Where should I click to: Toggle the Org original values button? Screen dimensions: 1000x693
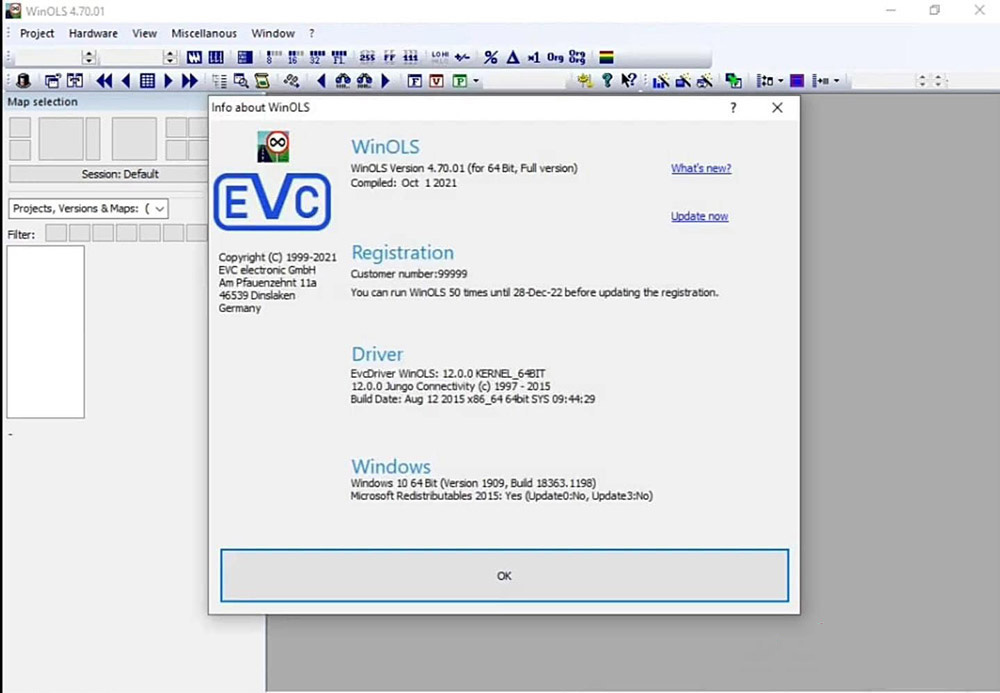point(556,57)
